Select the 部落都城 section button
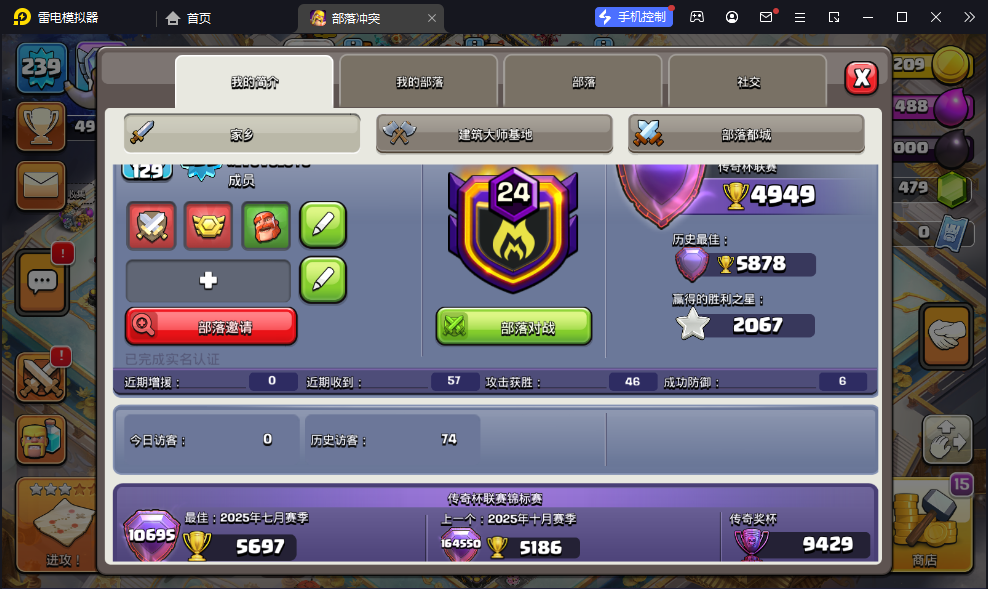988x589 pixels. pos(746,134)
